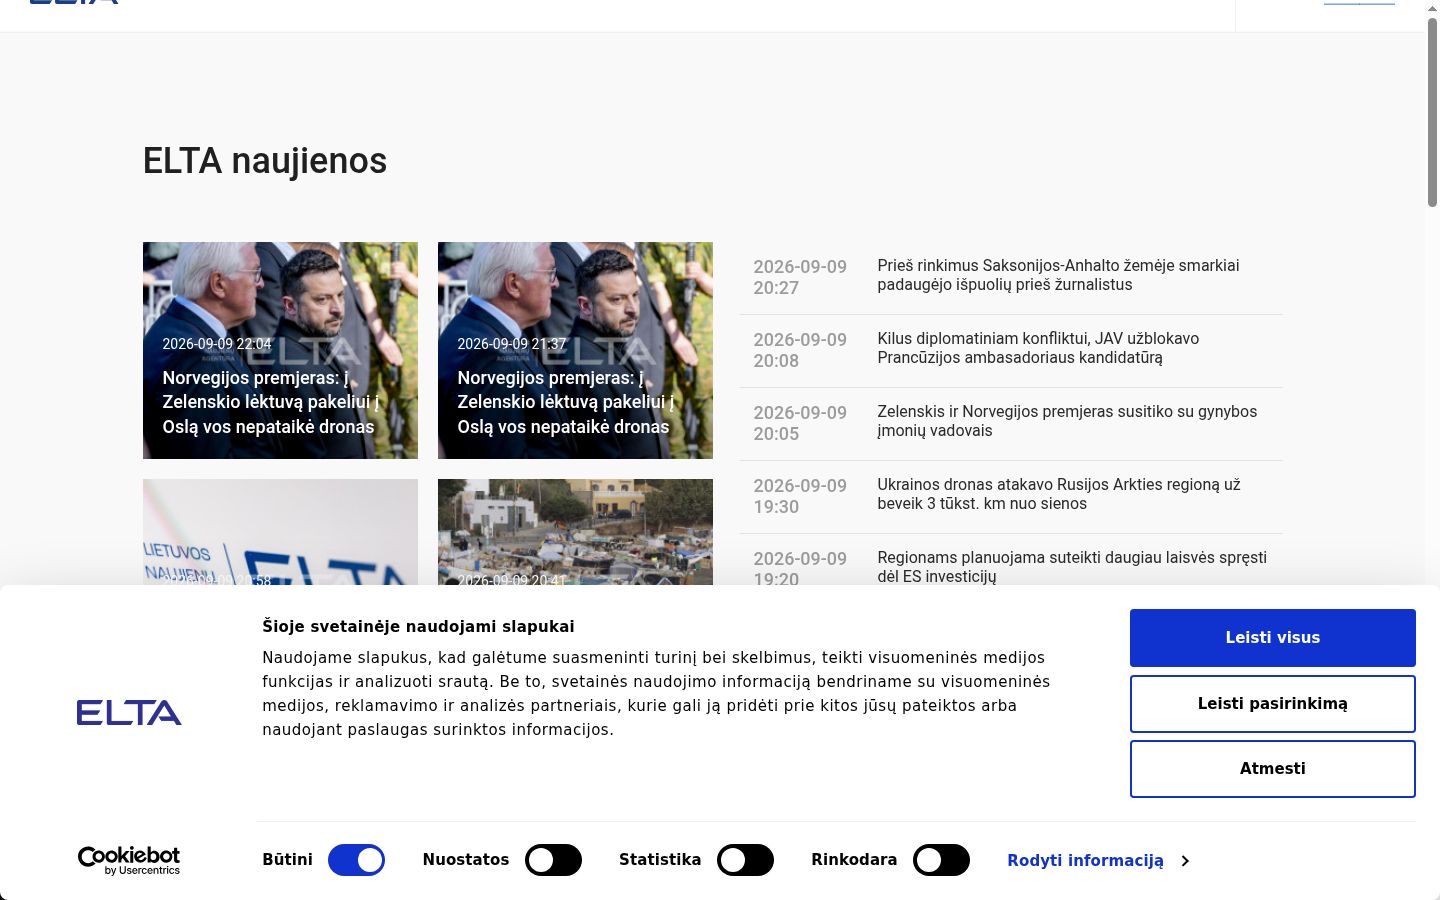
Task: Open the 20:41 news card with harbor photo
Action: tap(575, 532)
